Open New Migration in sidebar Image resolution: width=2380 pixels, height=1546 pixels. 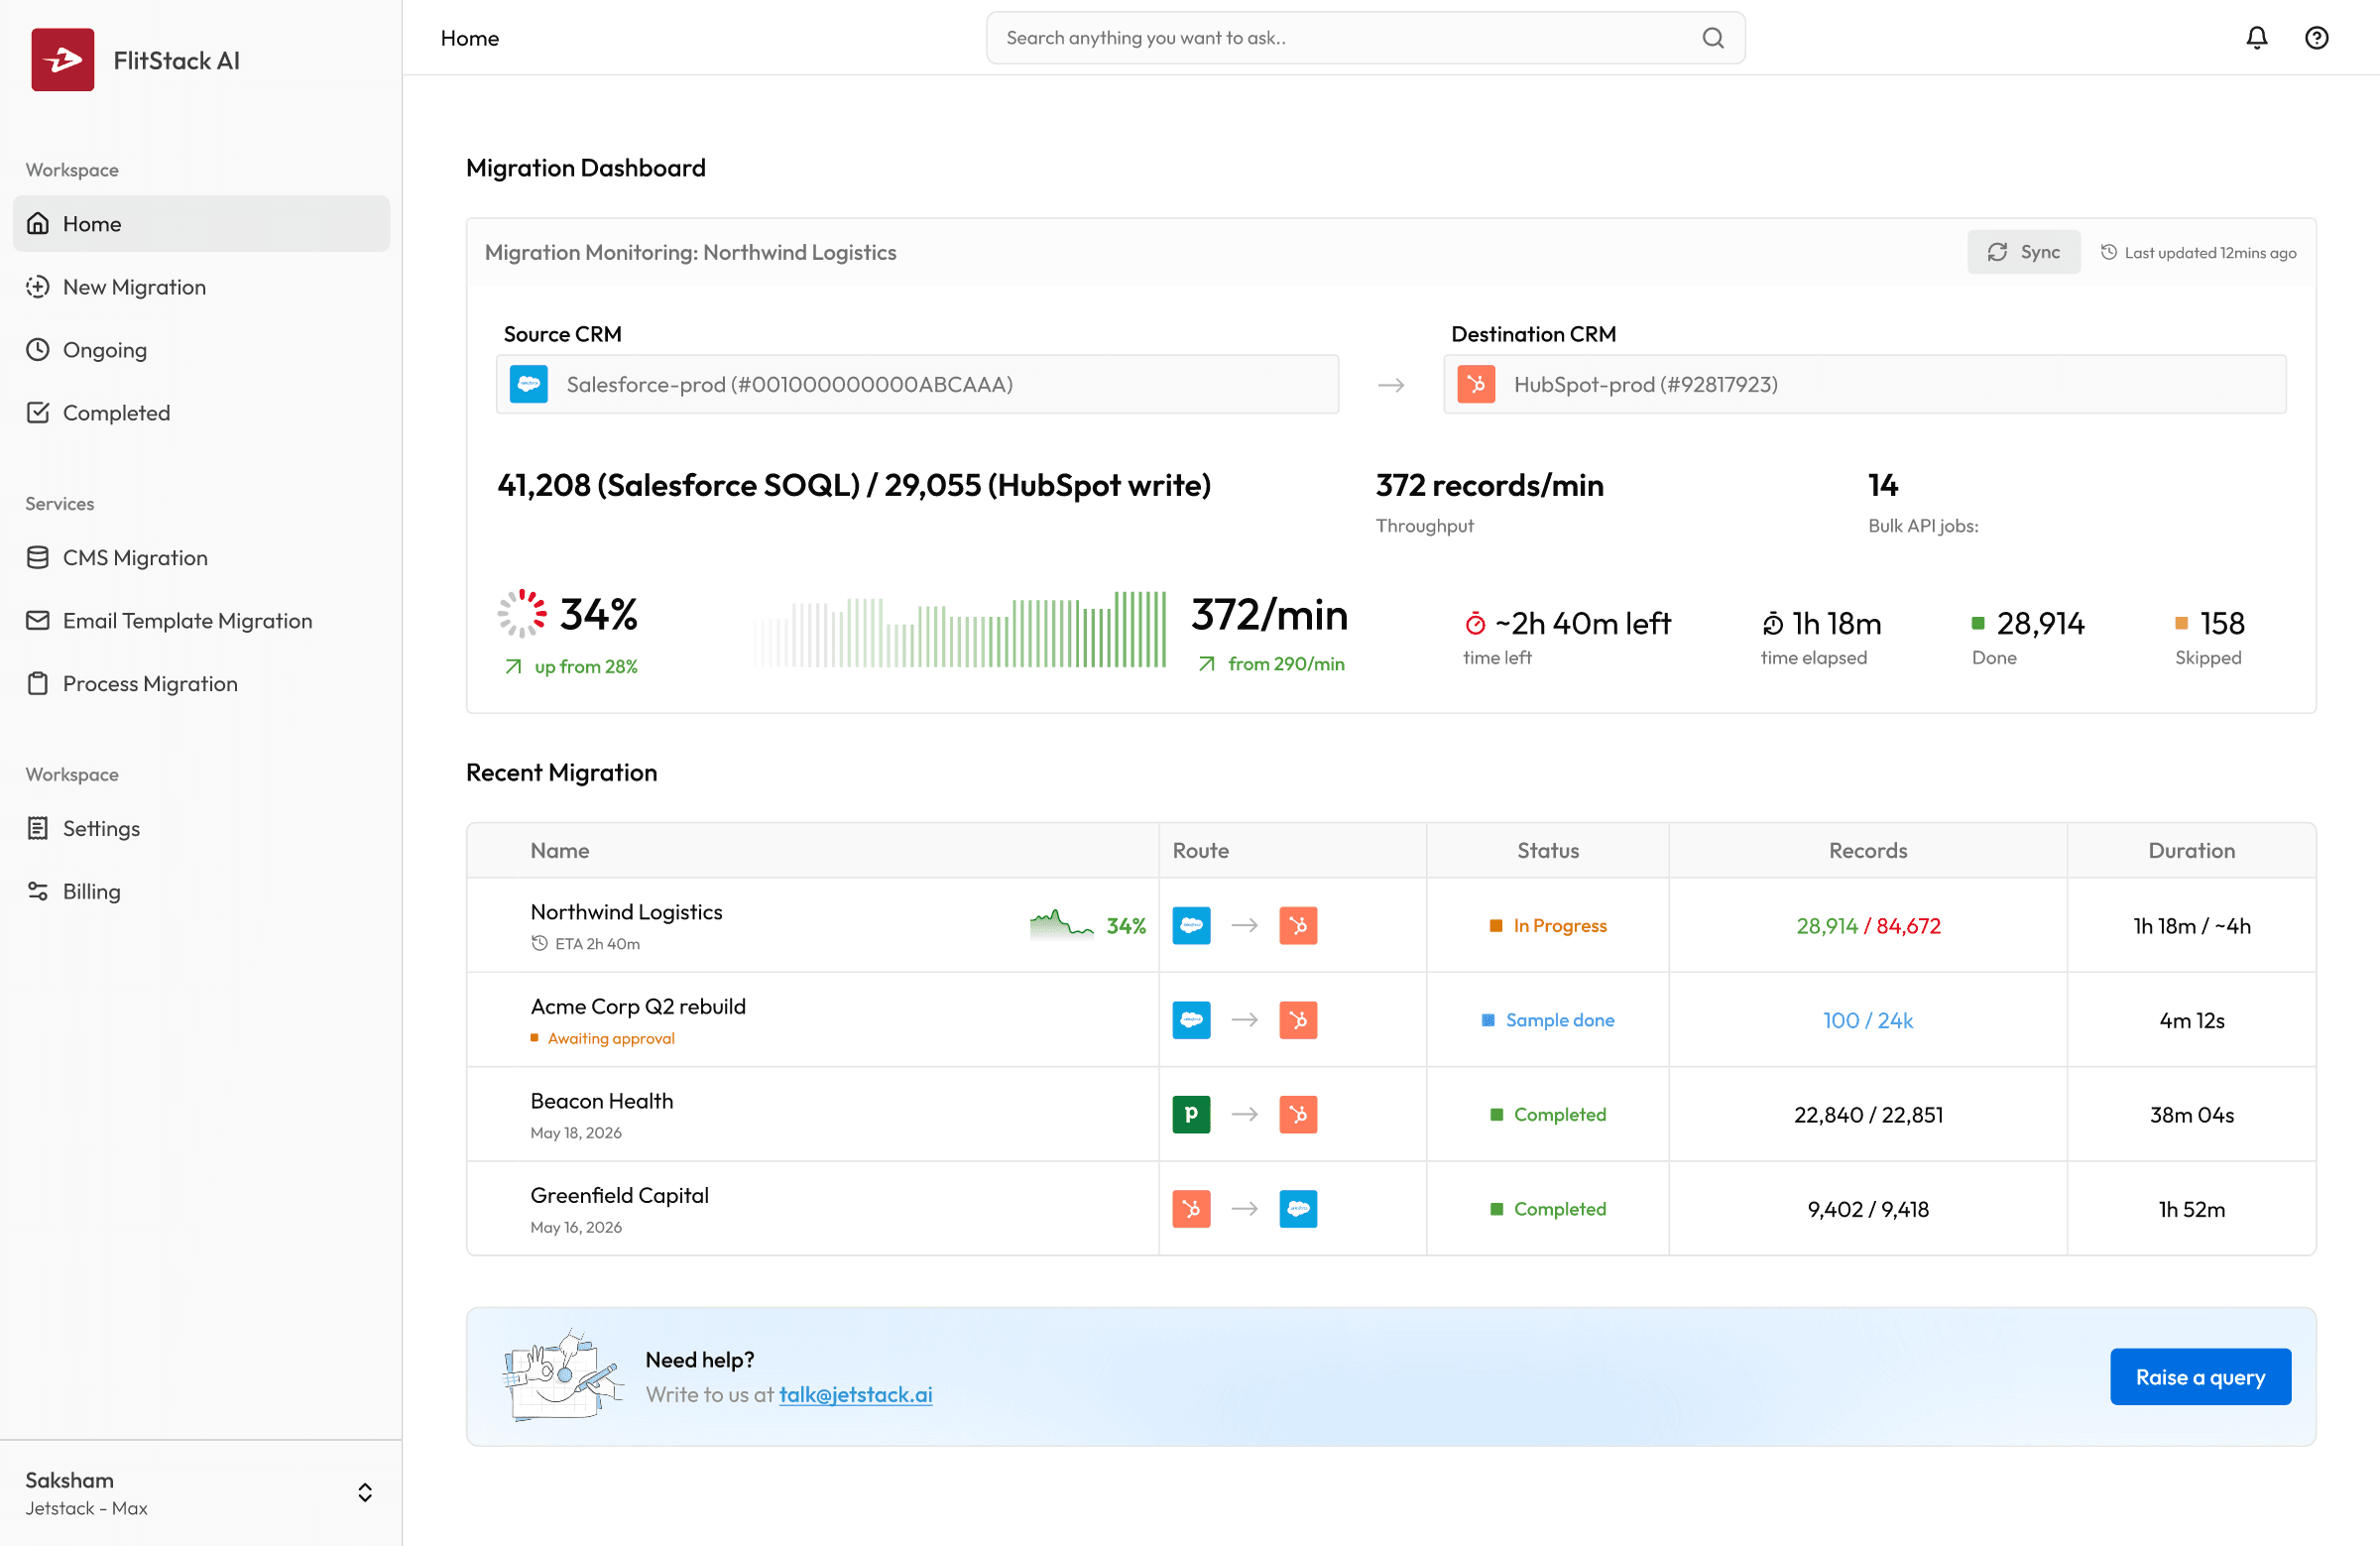pos(201,287)
